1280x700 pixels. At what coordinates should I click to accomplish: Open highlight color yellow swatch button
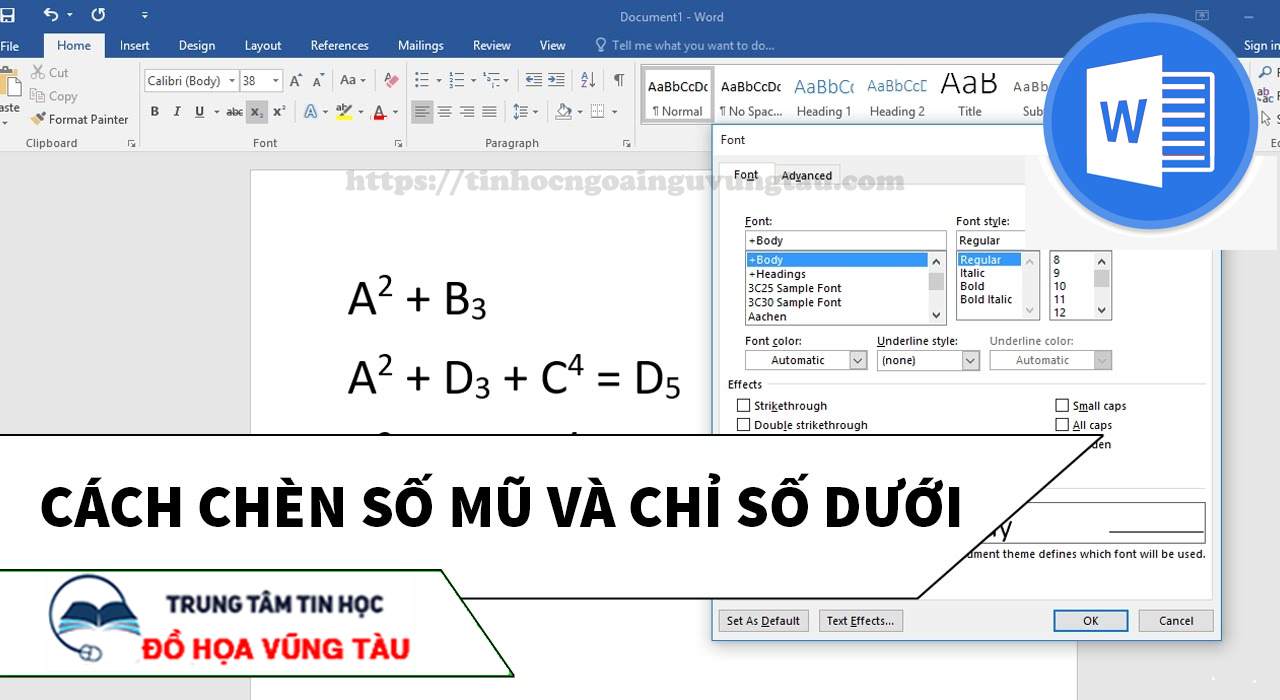[344, 112]
